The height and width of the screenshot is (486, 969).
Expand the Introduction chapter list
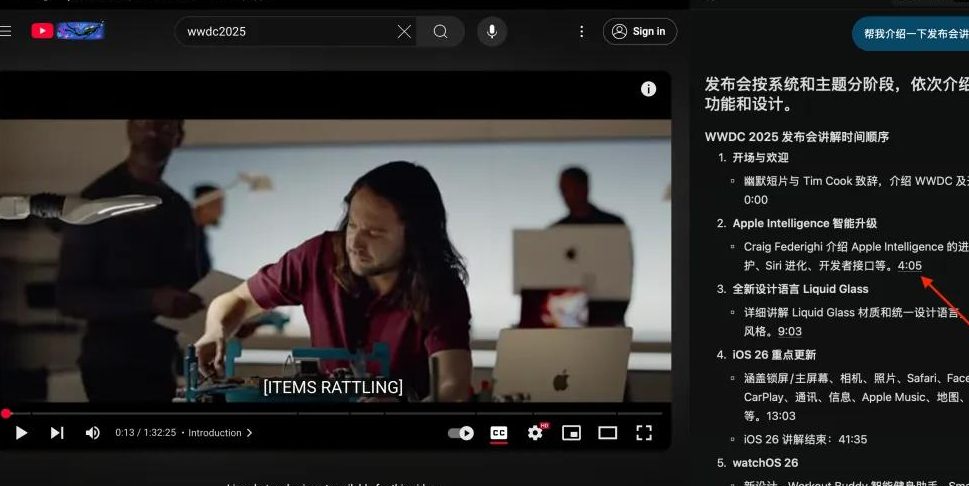(220, 433)
